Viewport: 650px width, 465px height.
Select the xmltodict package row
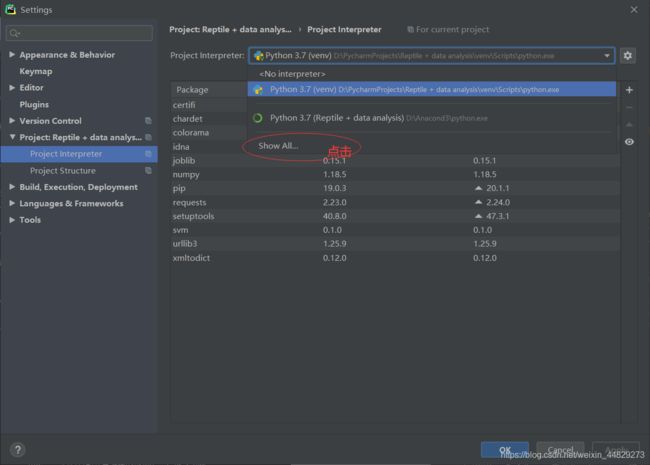395,258
